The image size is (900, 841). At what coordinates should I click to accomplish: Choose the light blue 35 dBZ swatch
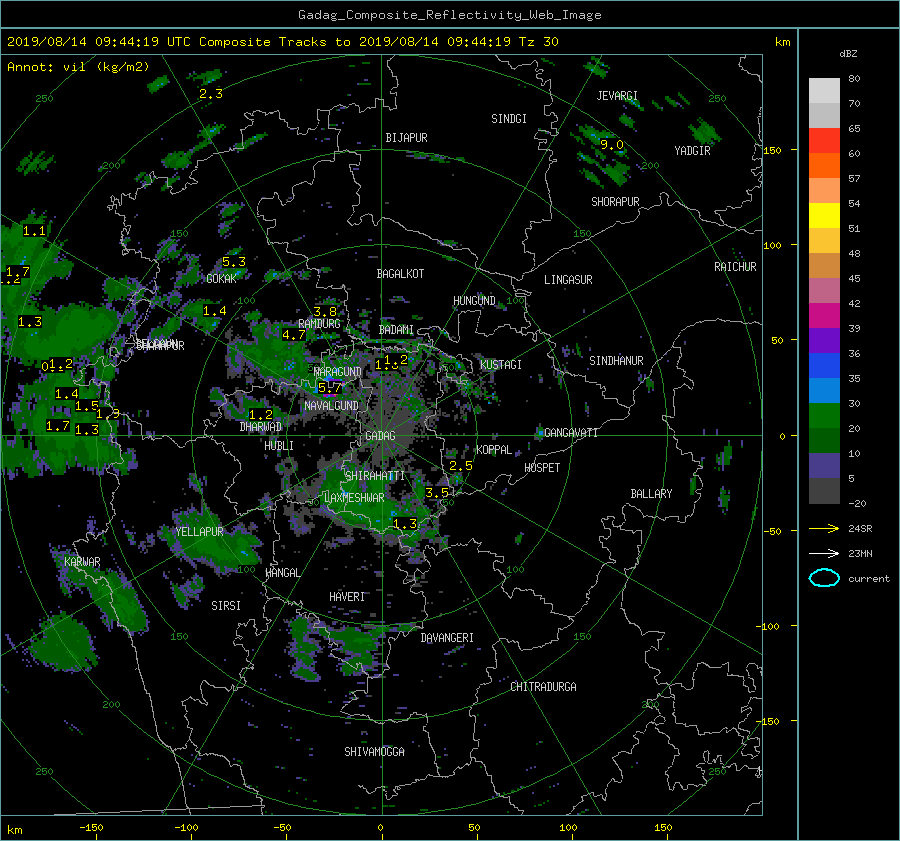(824, 391)
